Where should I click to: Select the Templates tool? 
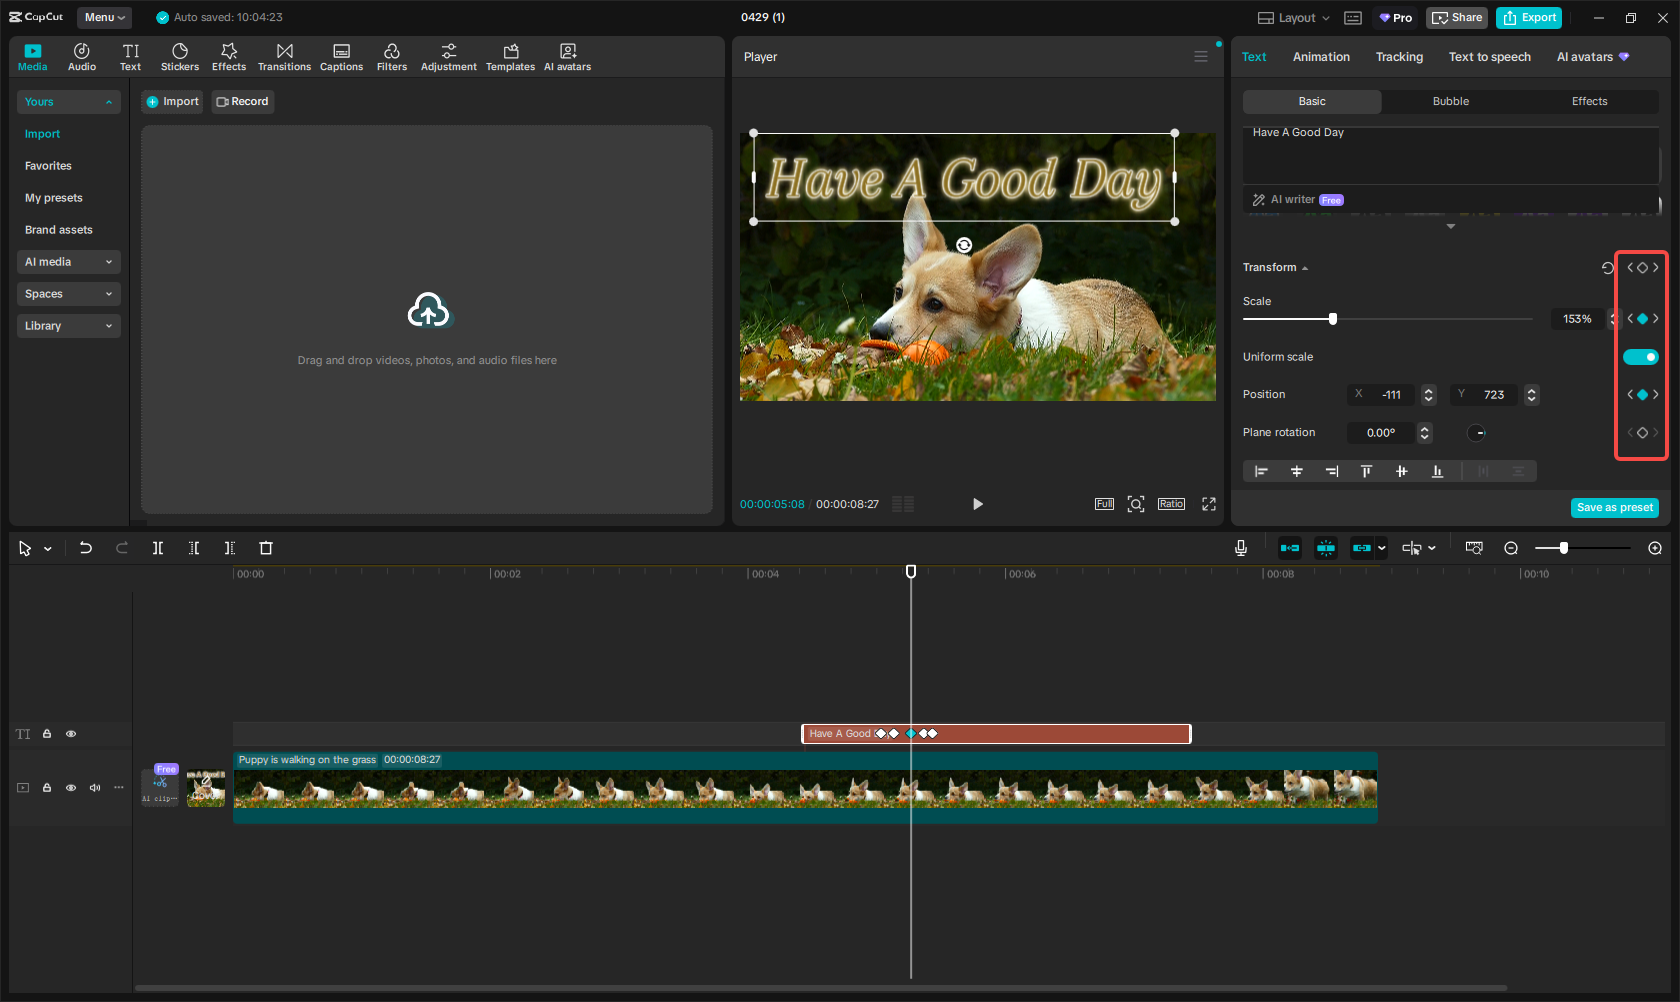click(x=510, y=56)
